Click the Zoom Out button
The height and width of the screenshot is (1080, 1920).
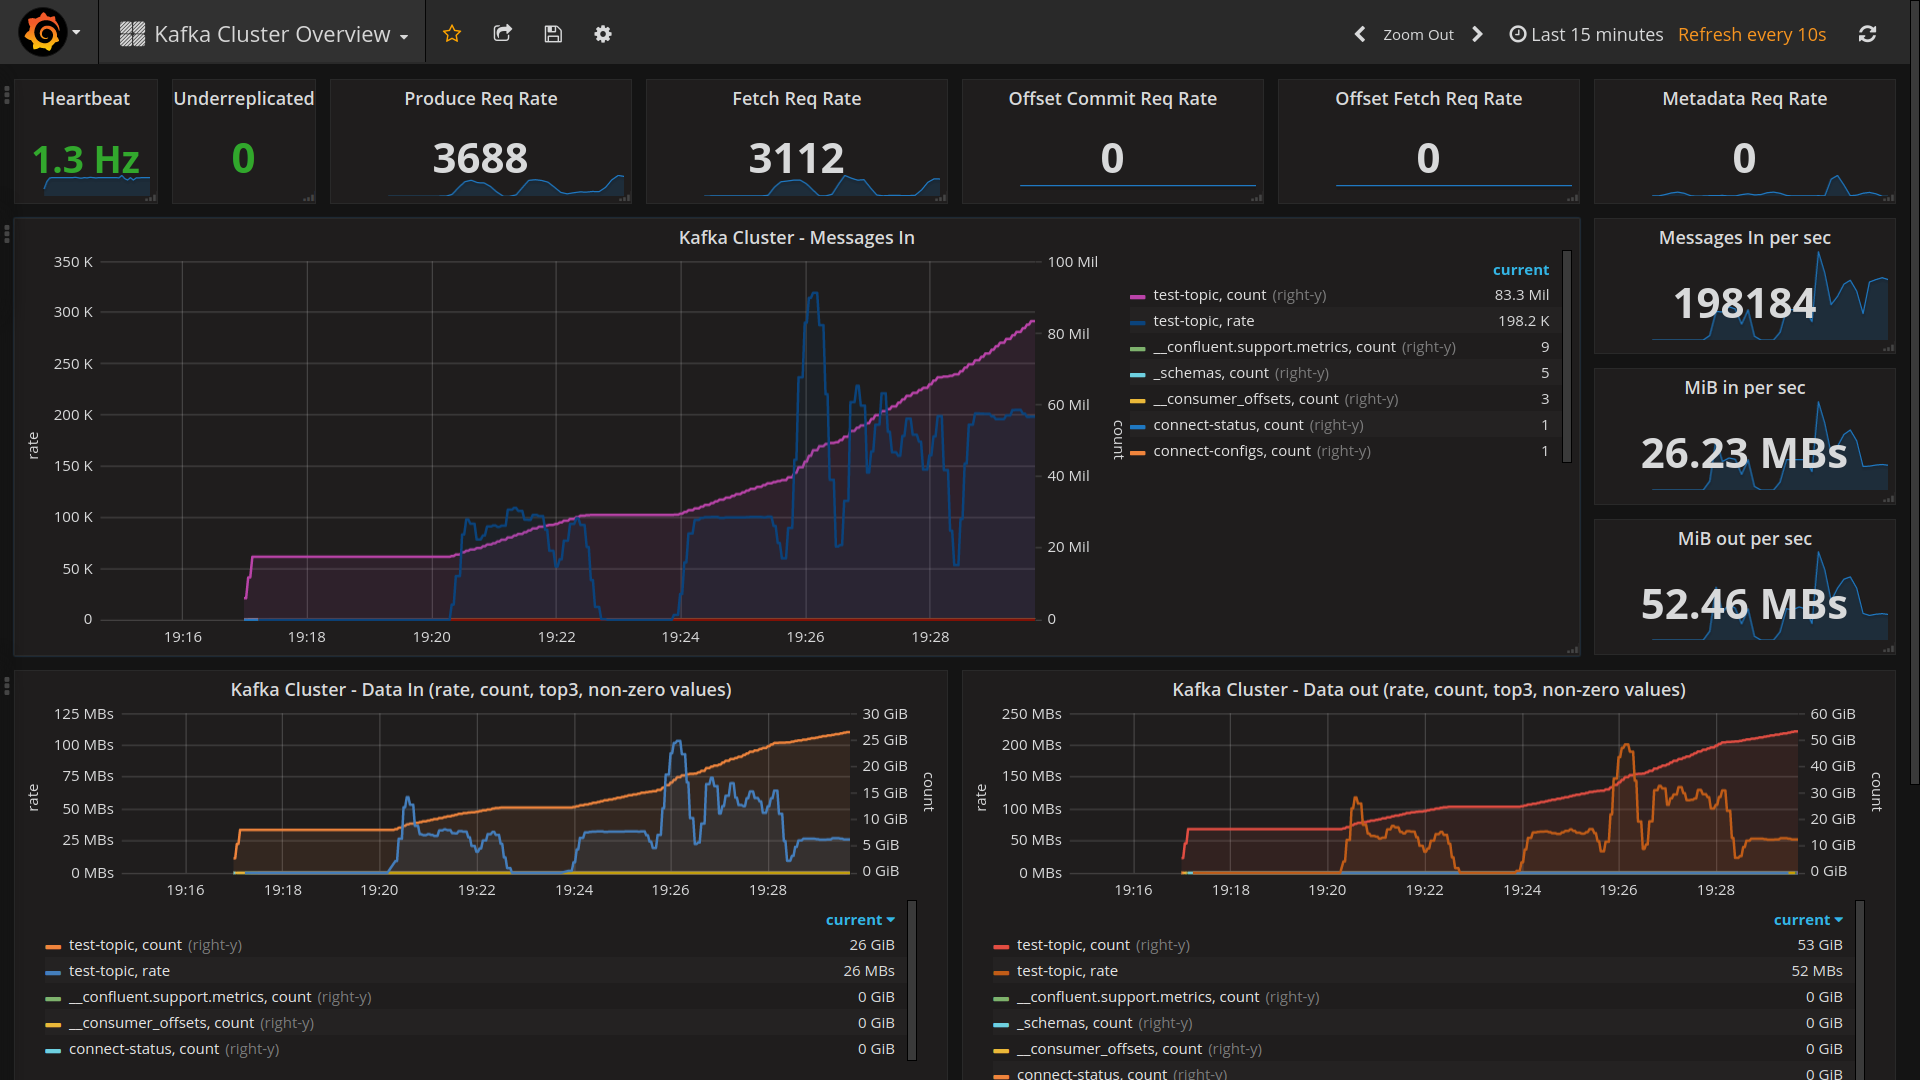pos(1418,34)
